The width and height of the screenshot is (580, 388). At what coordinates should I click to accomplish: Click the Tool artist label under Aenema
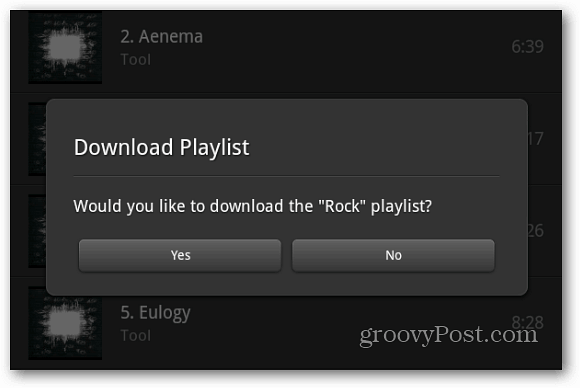(x=136, y=60)
